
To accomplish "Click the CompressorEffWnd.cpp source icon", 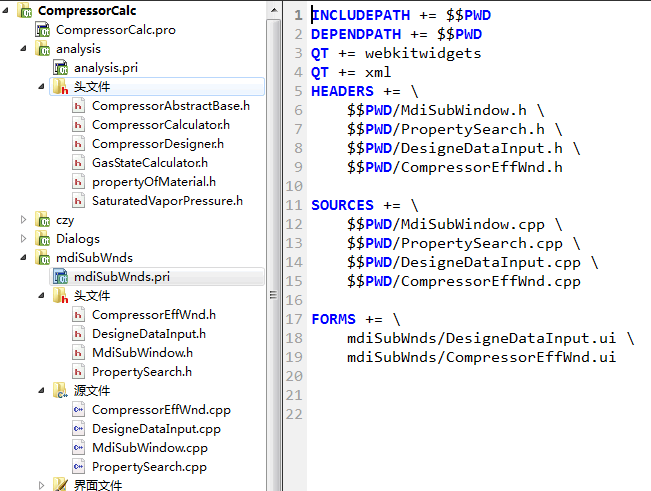I will tap(78, 410).
